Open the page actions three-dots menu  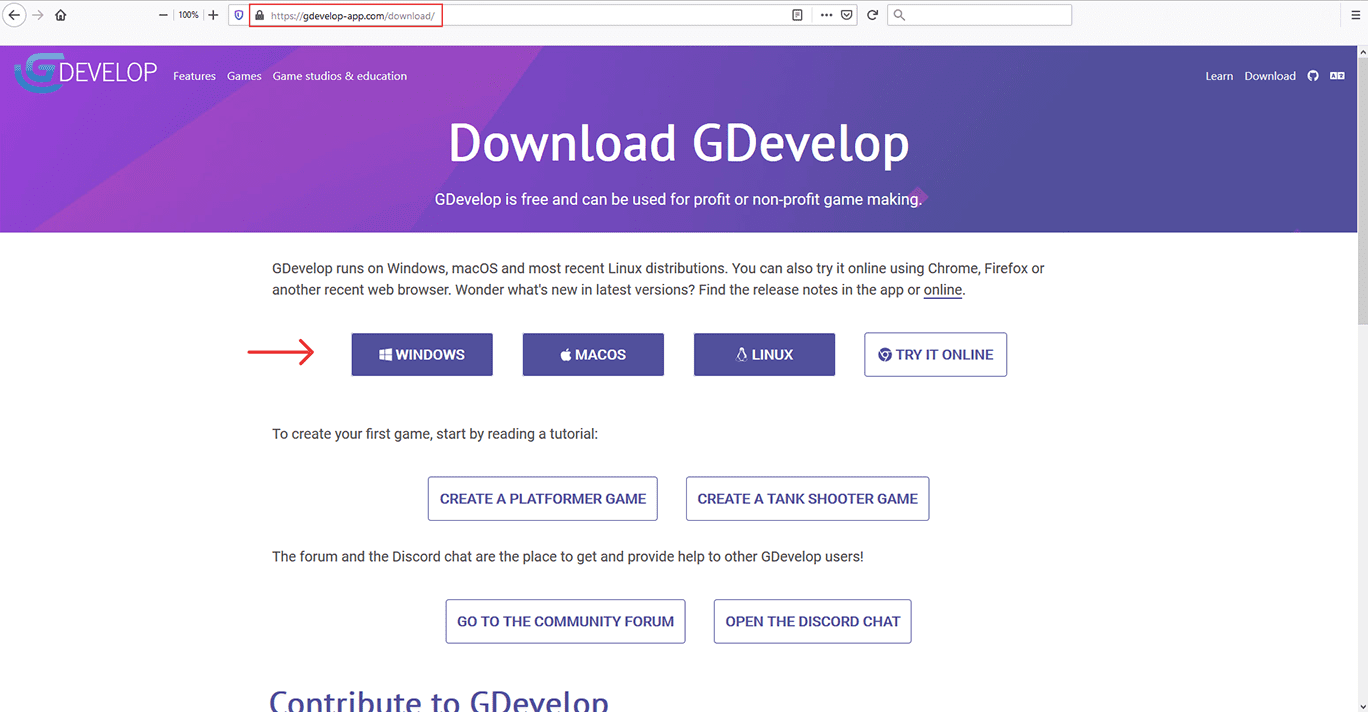click(x=826, y=15)
